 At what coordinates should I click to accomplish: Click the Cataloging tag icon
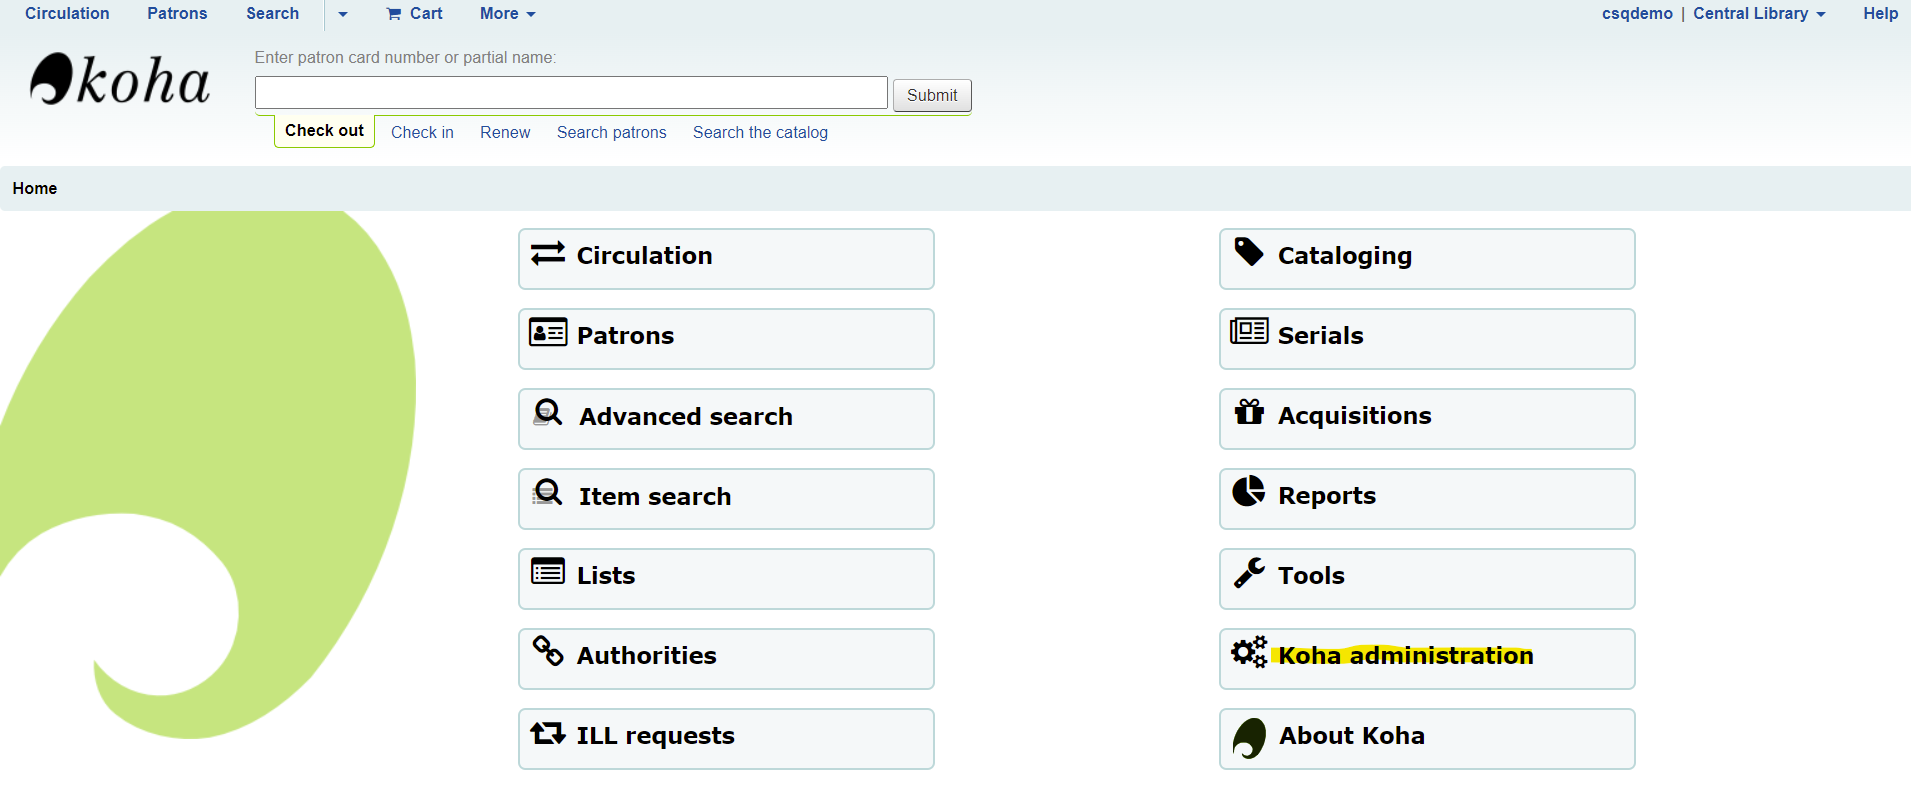pyautogui.click(x=1249, y=252)
